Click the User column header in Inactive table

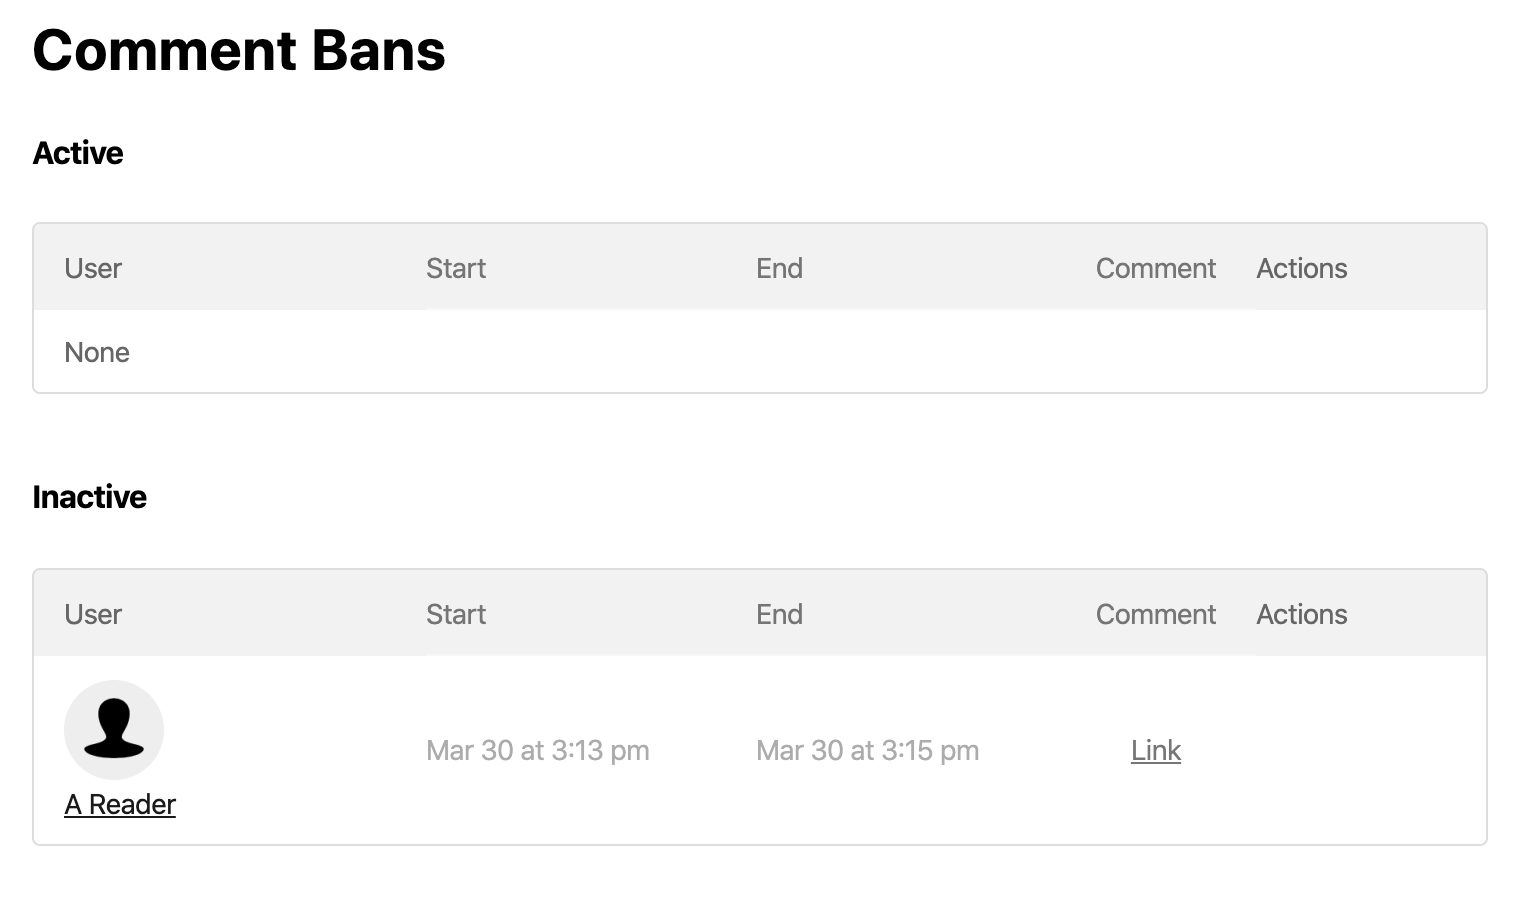pyautogui.click(x=93, y=614)
